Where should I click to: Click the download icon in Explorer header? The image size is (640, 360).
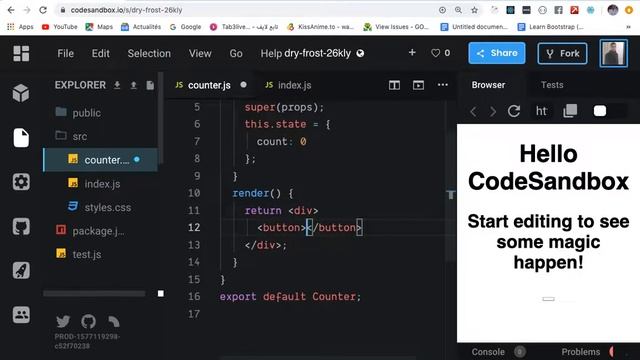tap(117, 85)
